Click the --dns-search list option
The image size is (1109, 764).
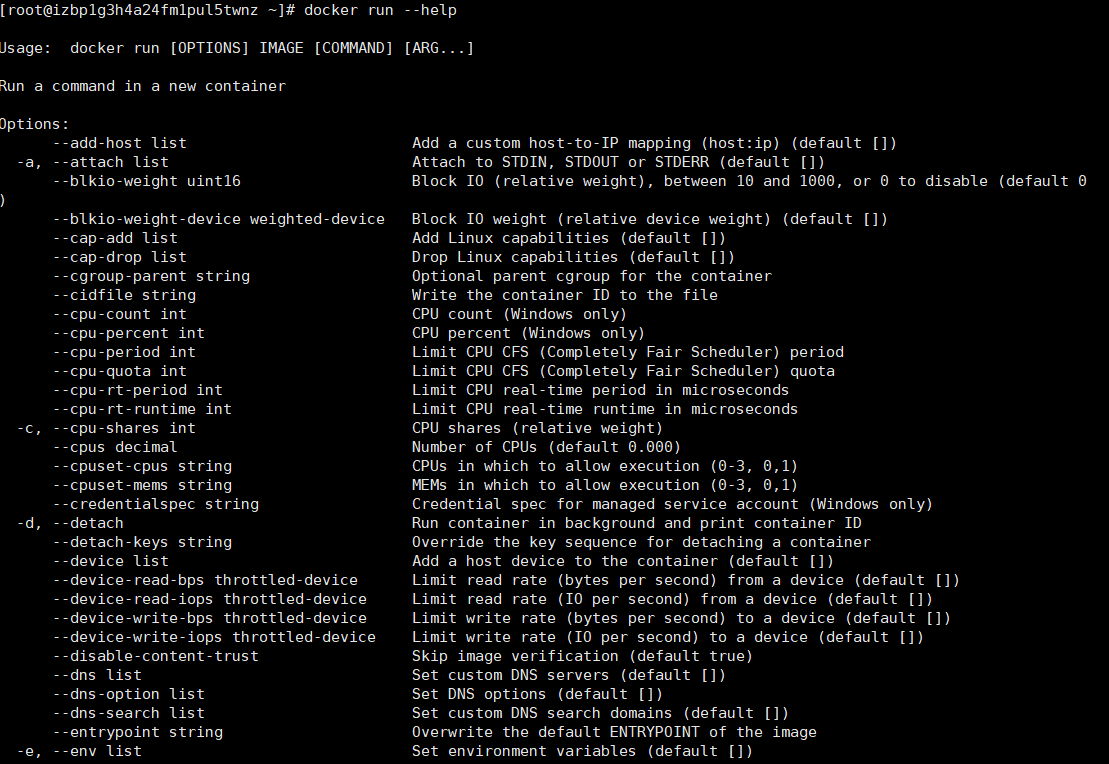coord(129,714)
